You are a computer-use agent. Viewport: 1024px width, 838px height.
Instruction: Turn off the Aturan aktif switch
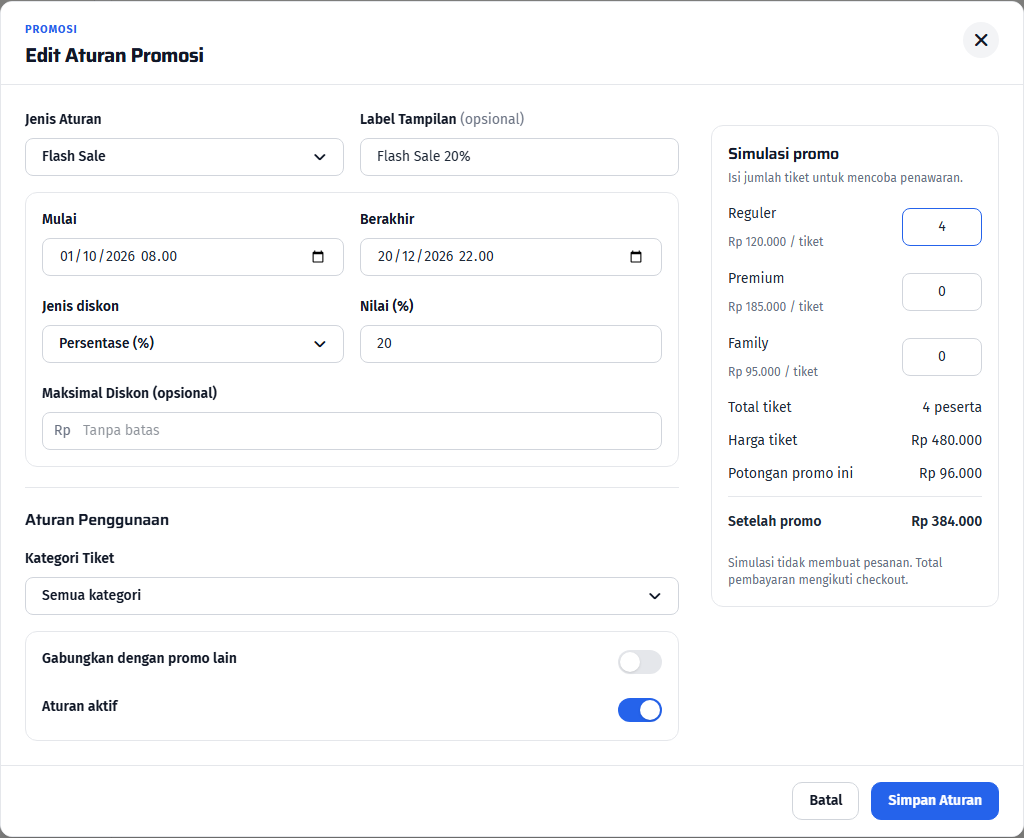(x=639, y=710)
